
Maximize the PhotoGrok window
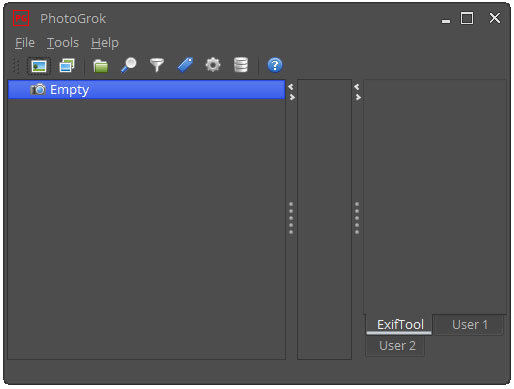pos(467,18)
